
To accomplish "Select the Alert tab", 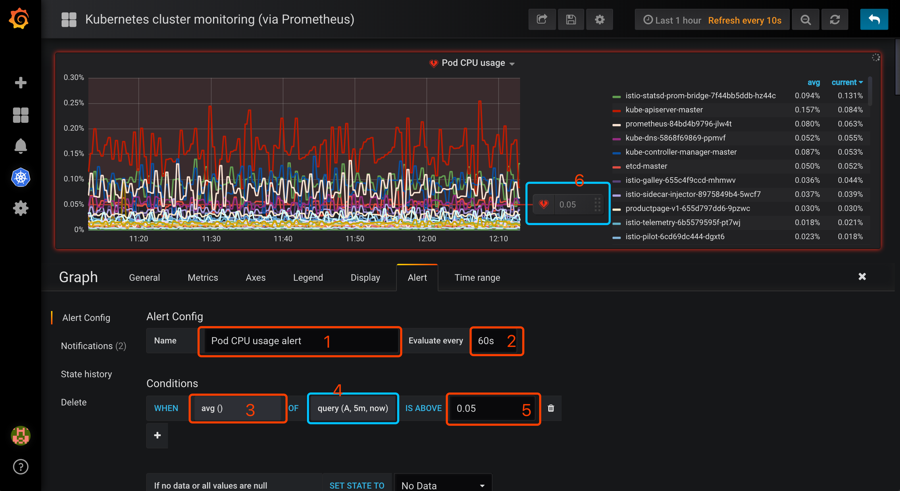I will 417,277.
